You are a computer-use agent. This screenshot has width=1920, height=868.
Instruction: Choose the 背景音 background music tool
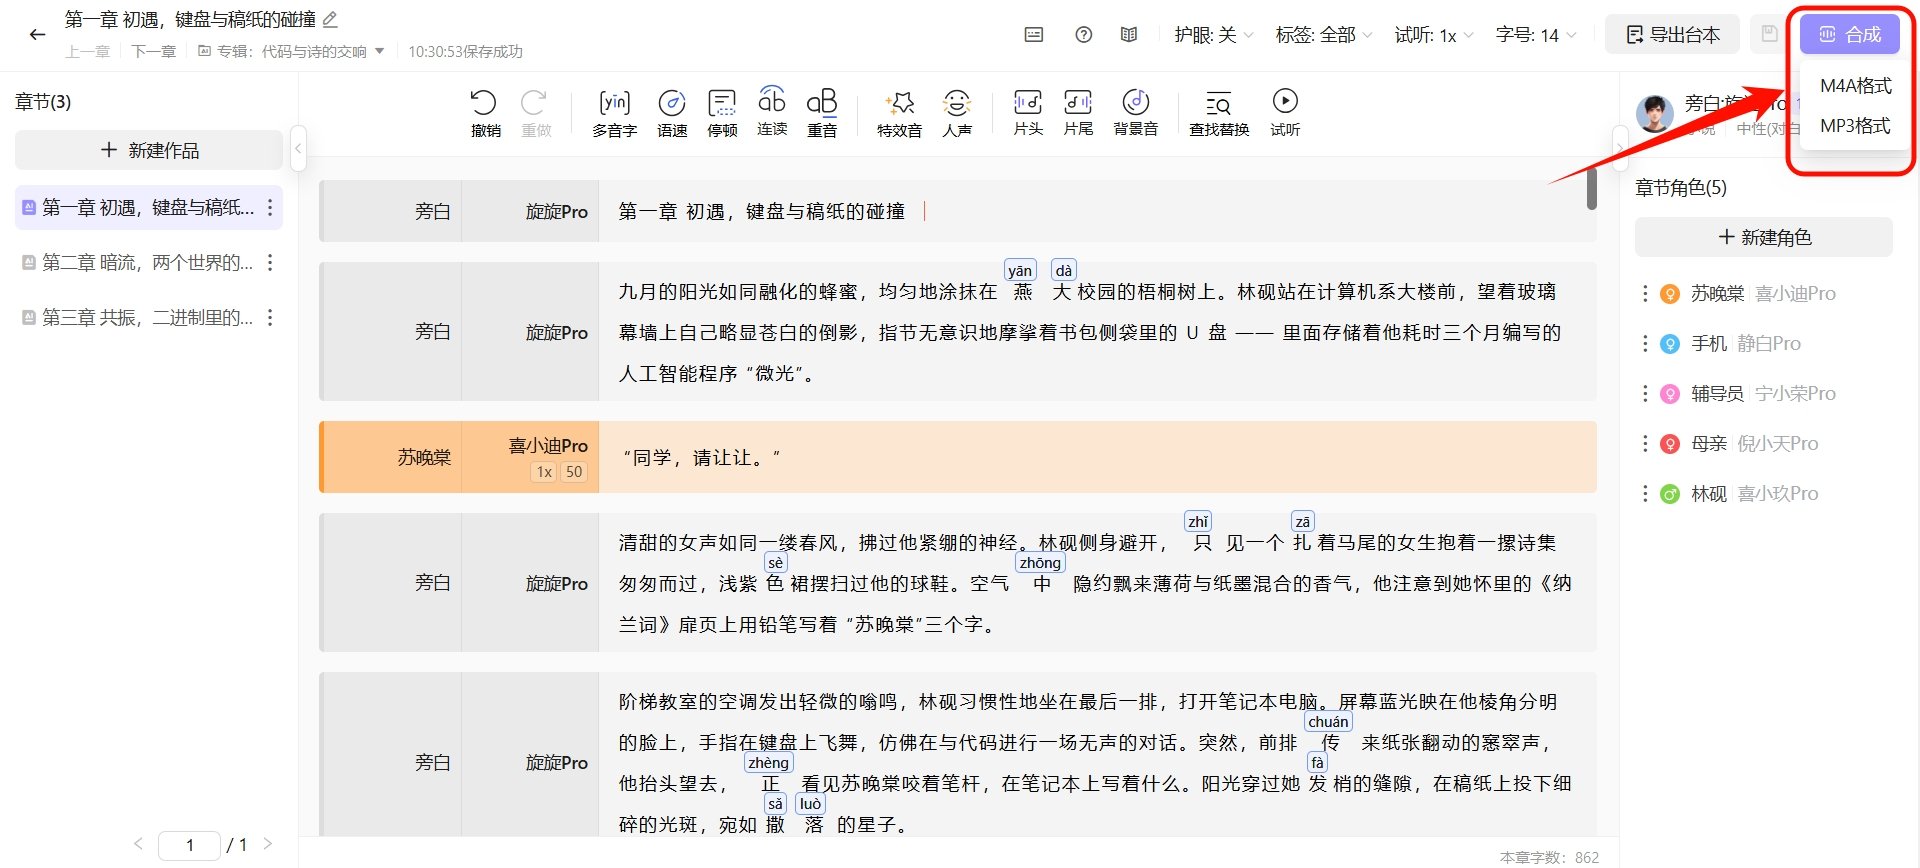(1135, 112)
